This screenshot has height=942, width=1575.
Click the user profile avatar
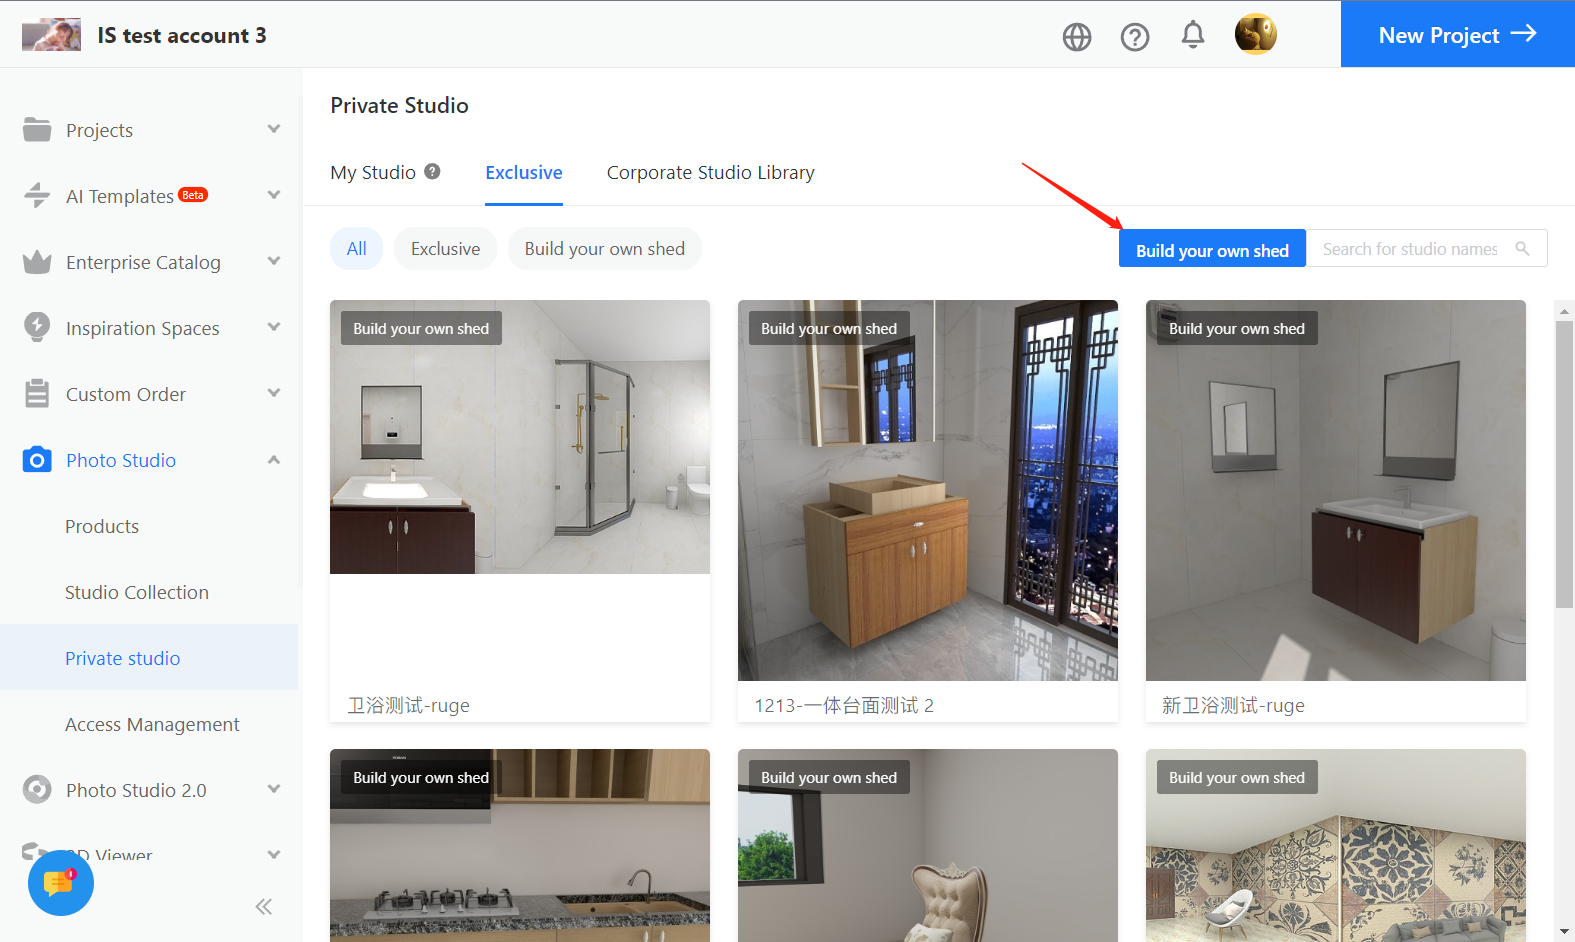(x=1255, y=35)
